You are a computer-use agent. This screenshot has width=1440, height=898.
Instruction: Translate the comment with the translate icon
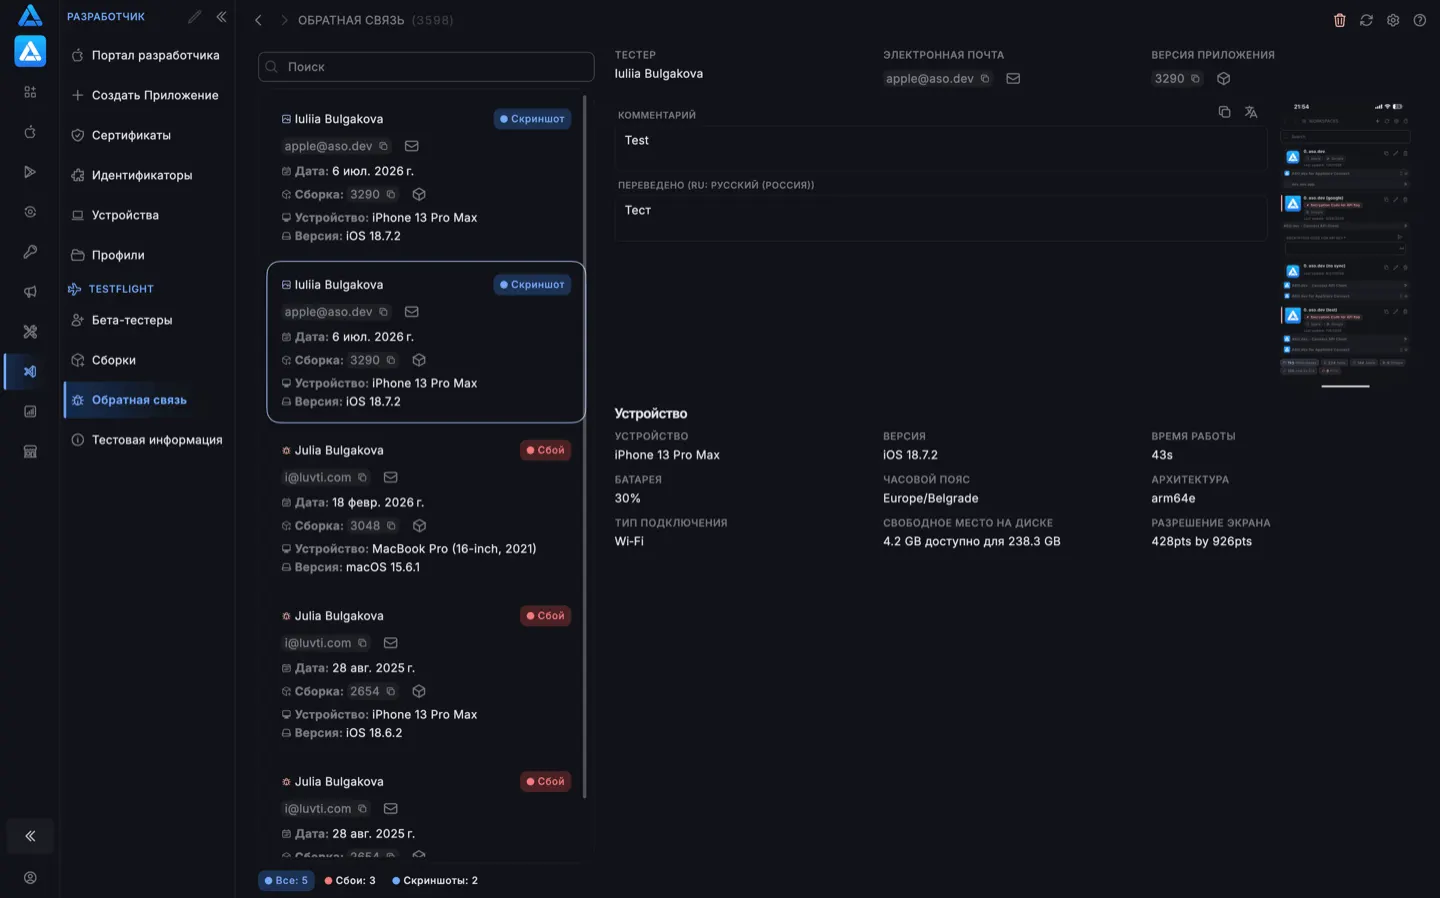pos(1251,112)
